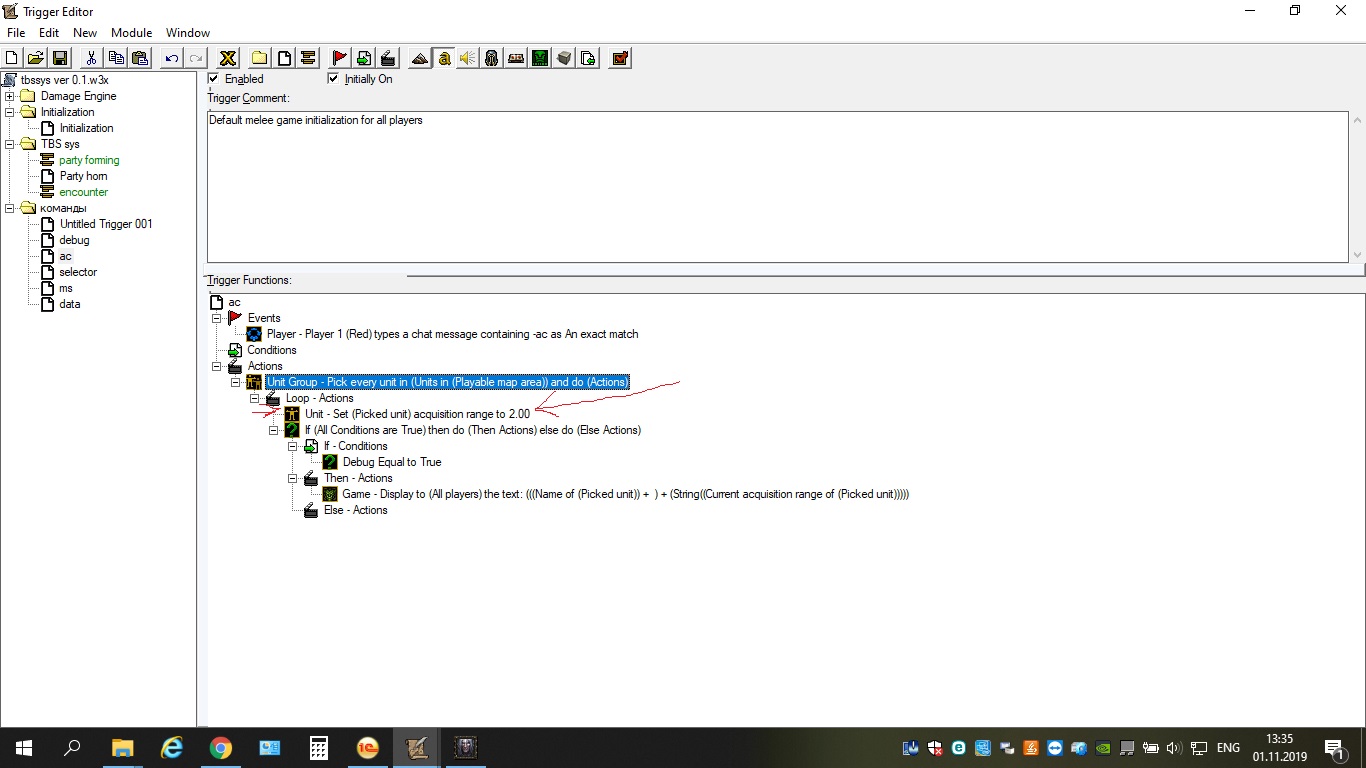Open the Window menu
Screen dimensions: 1366x768
(188, 33)
